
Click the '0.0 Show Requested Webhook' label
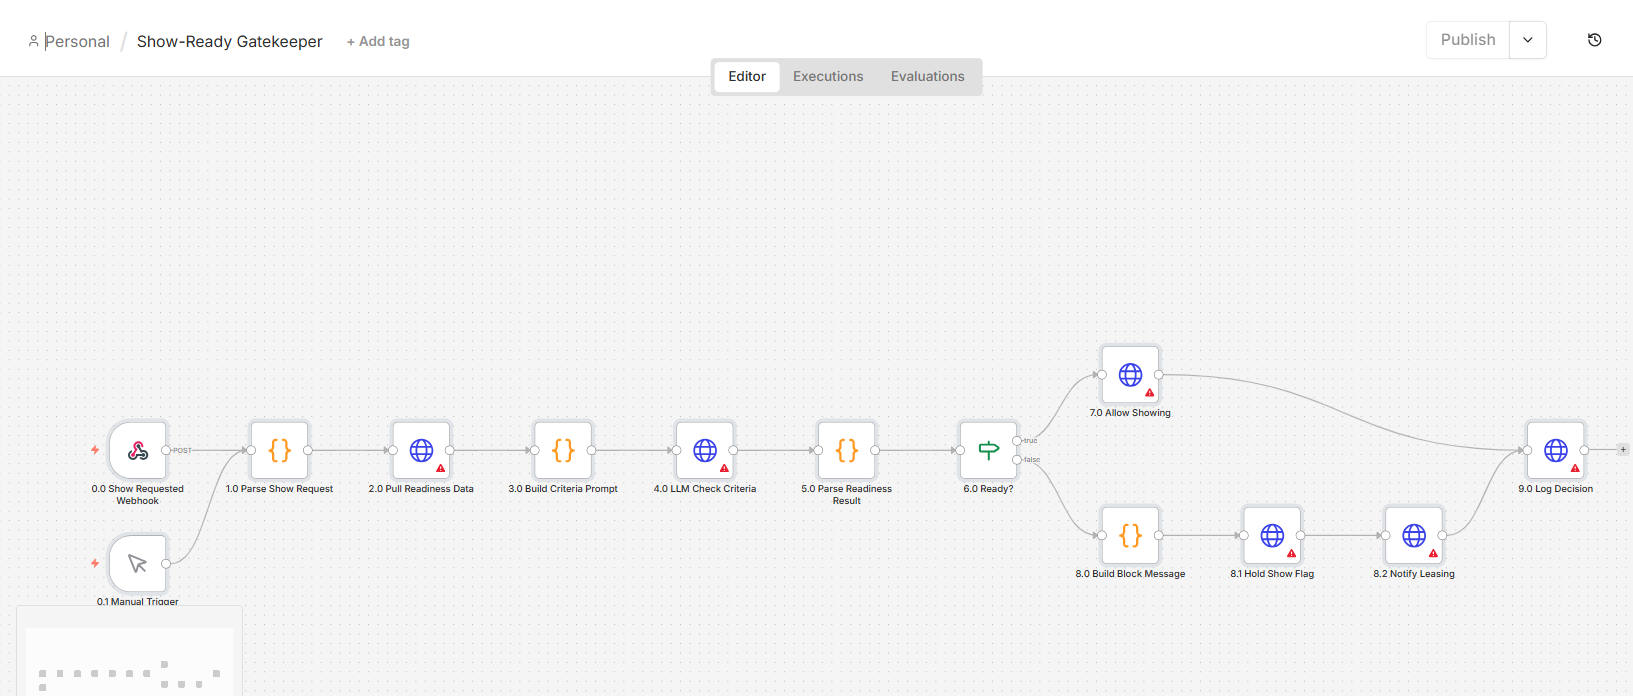(138, 495)
